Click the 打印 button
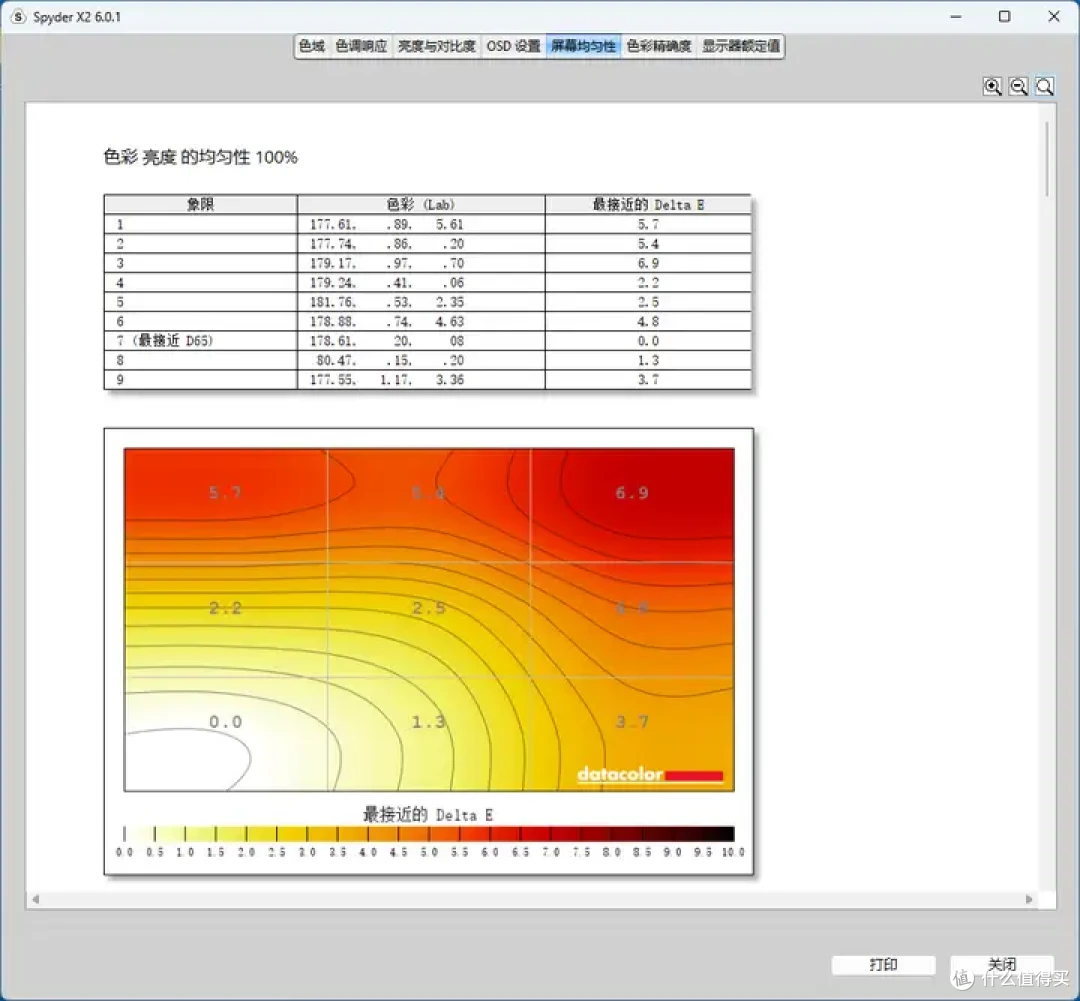The width and height of the screenshot is (1080, 1001). (x=883, y=964)
